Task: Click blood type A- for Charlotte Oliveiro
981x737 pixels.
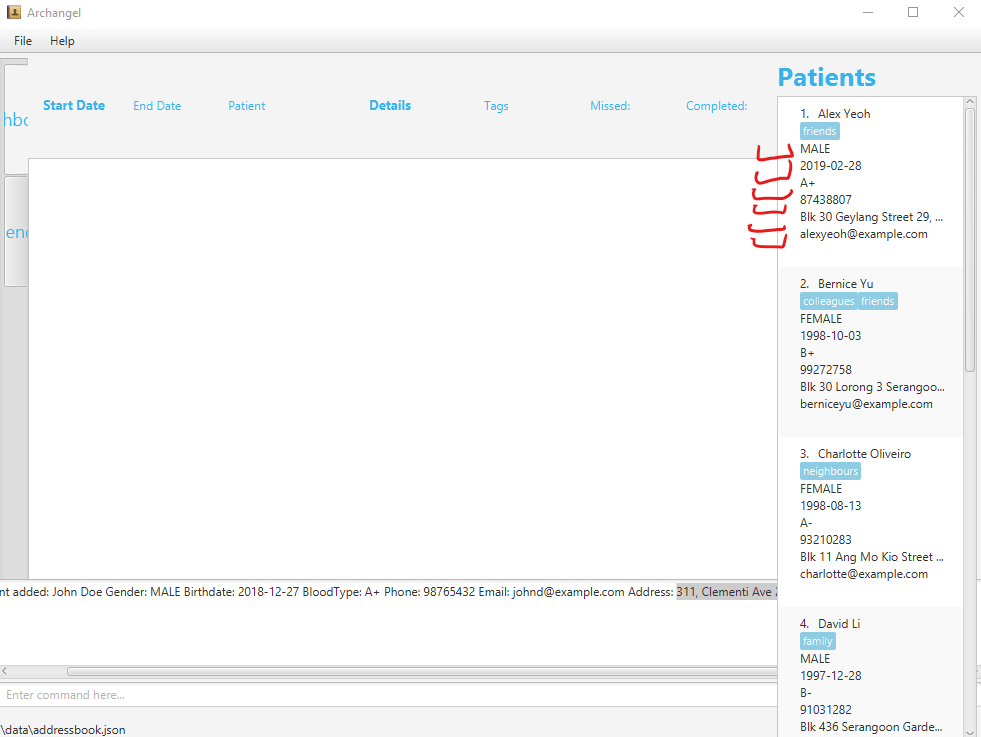Action: click(x=806, y=523)
